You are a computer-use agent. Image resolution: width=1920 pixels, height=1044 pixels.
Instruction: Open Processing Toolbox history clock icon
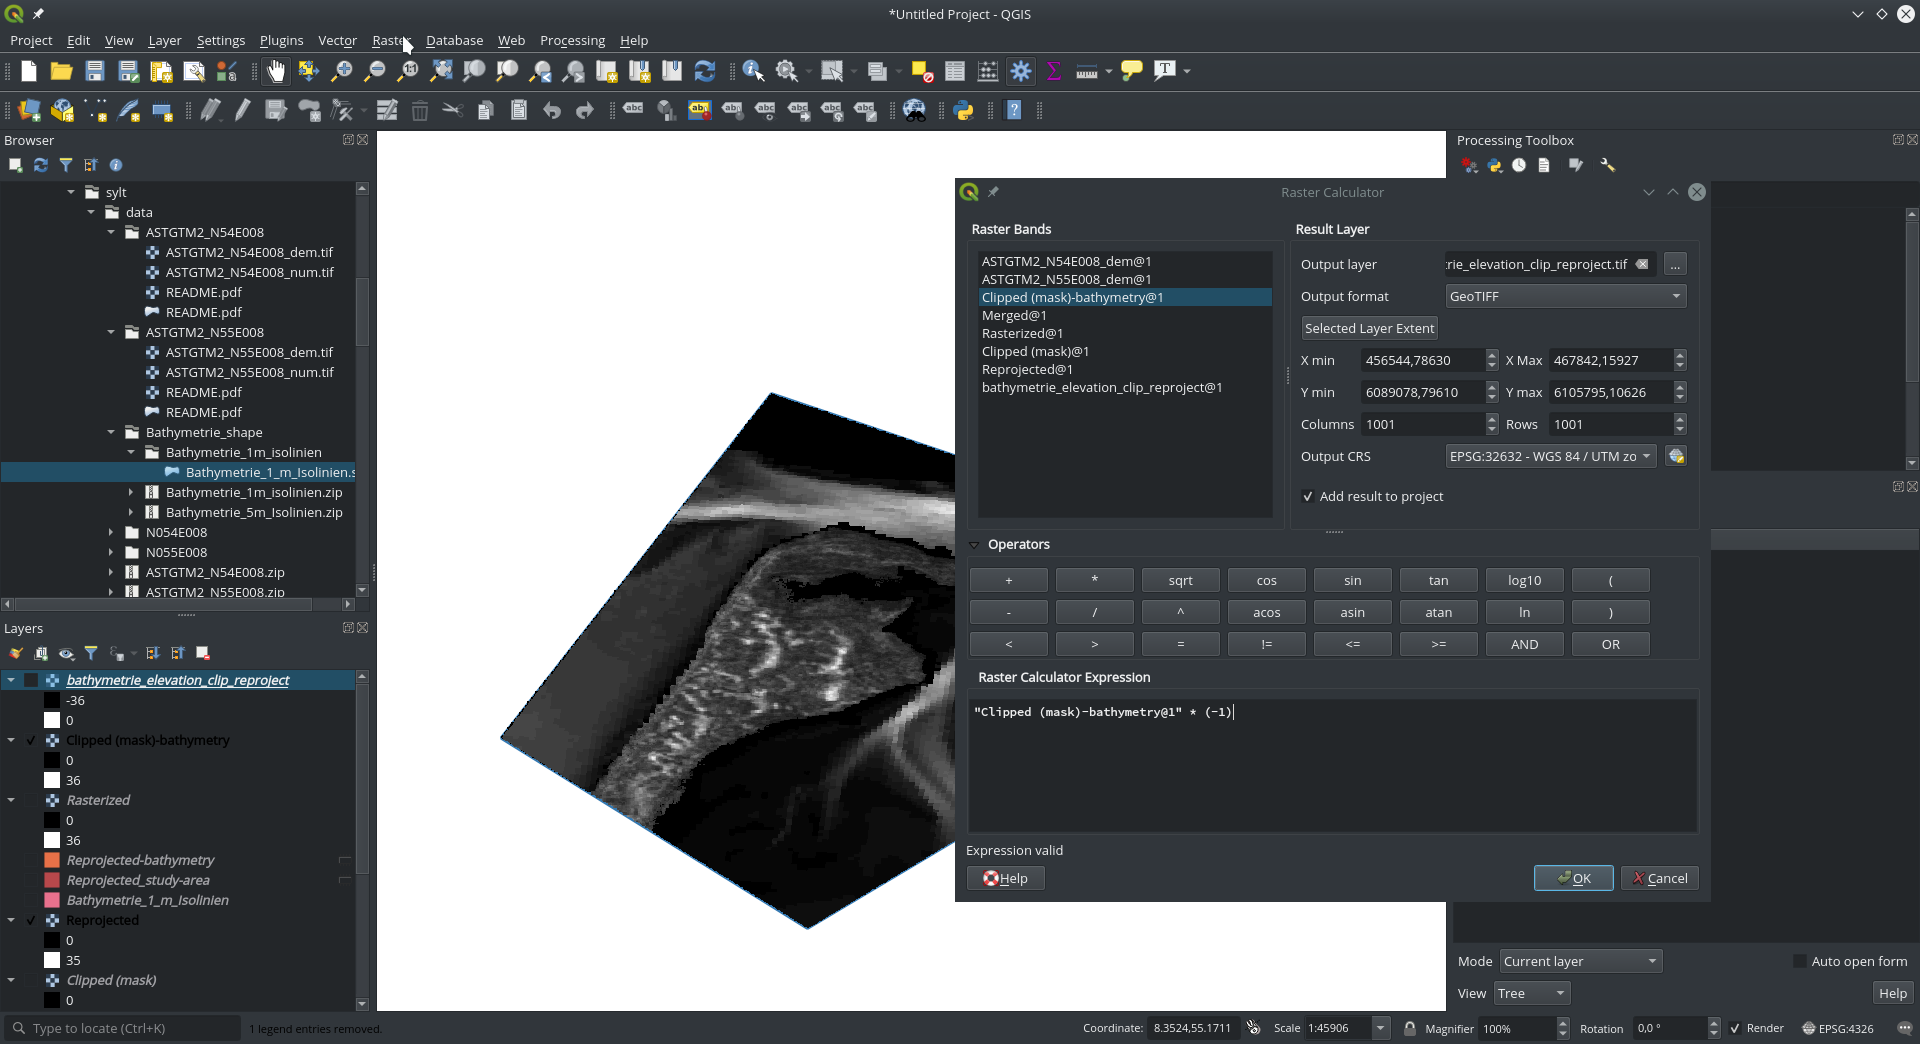[x=1519, y=165]
